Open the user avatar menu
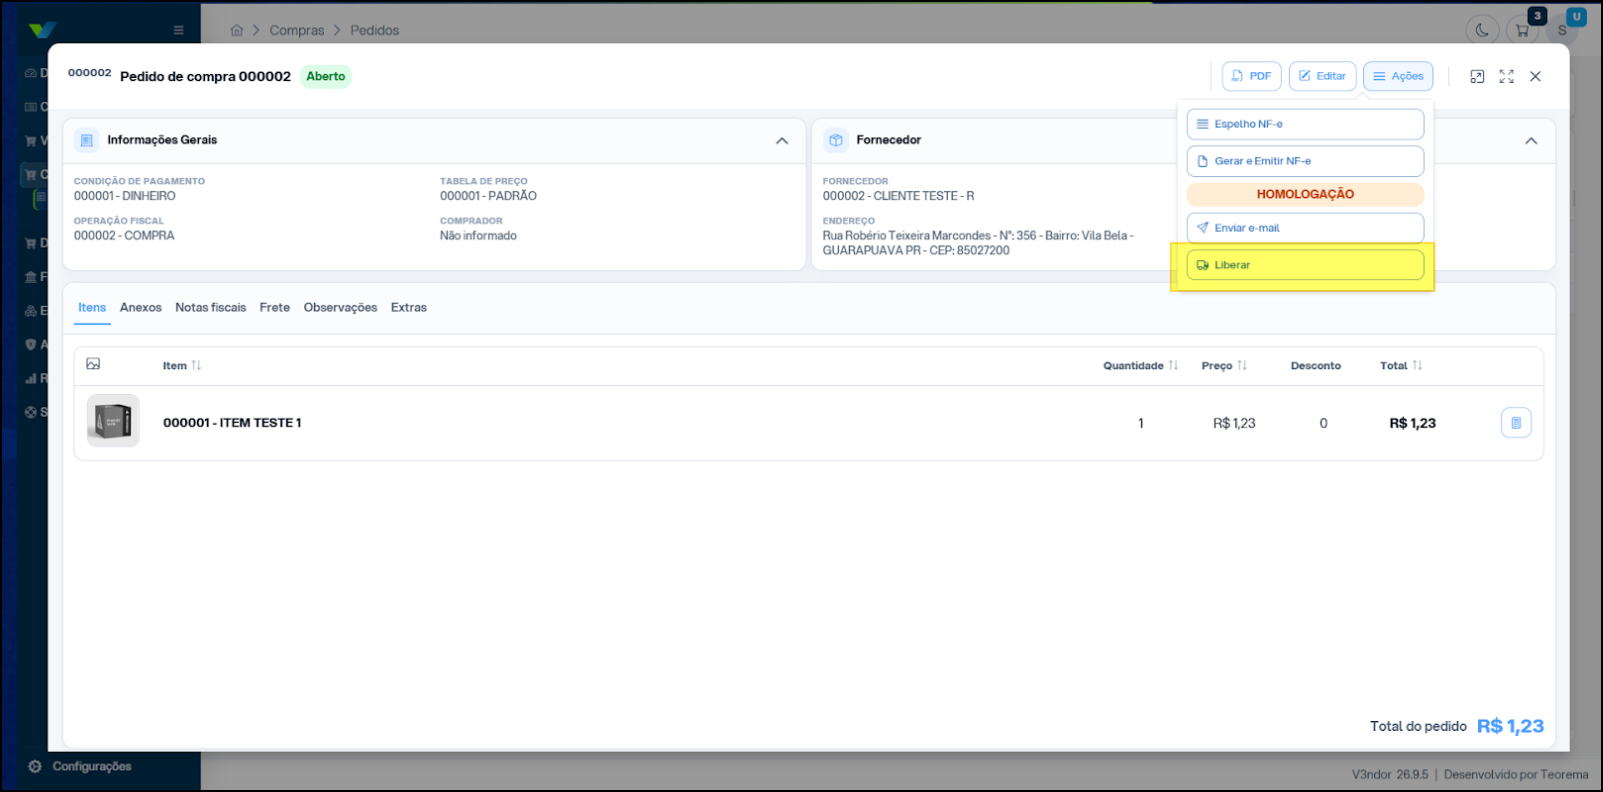1603x792 pixels. 1562,30
